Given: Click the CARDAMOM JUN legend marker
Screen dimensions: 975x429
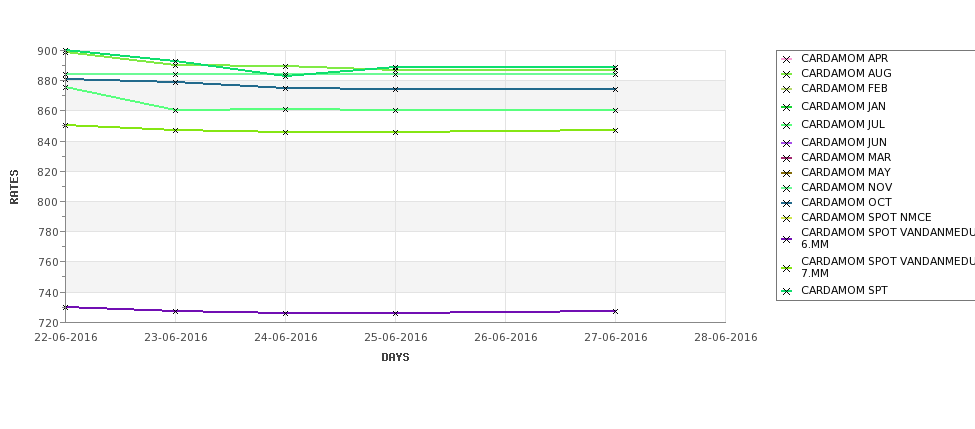Looking at the screenshot, I should [787, 144].
